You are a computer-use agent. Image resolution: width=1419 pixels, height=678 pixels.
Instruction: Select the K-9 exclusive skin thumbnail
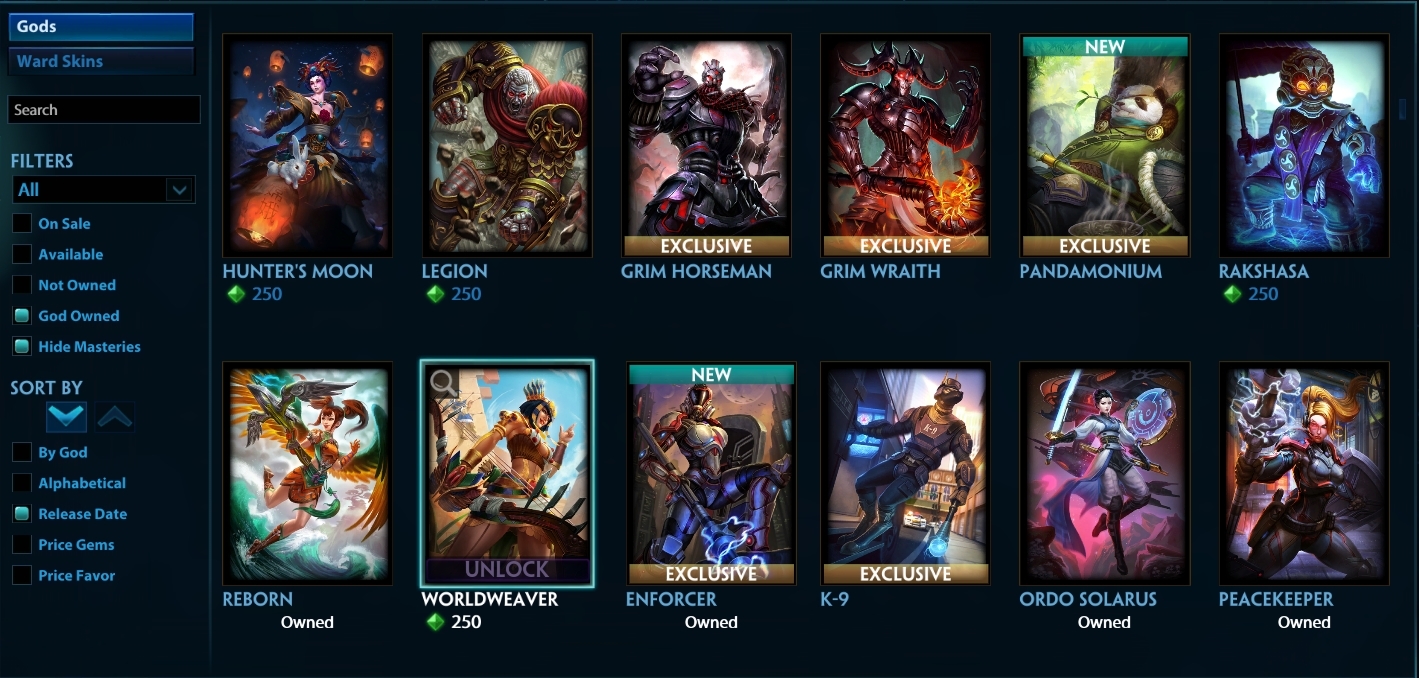[x=905, y=473]
